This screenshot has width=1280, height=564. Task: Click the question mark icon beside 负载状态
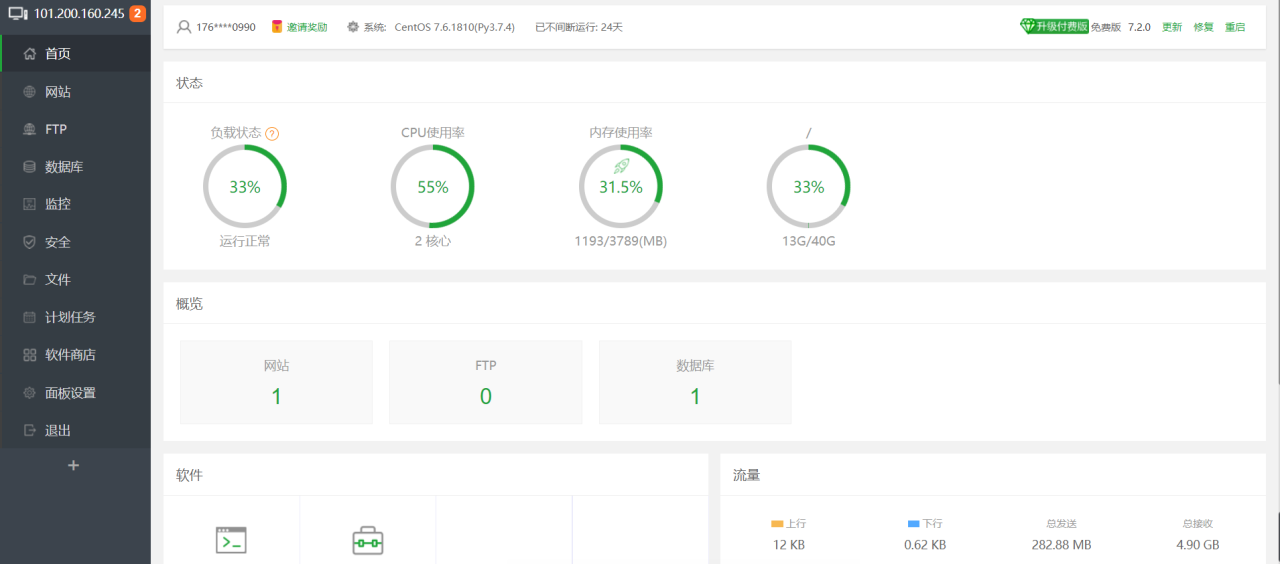click(272, 133)
